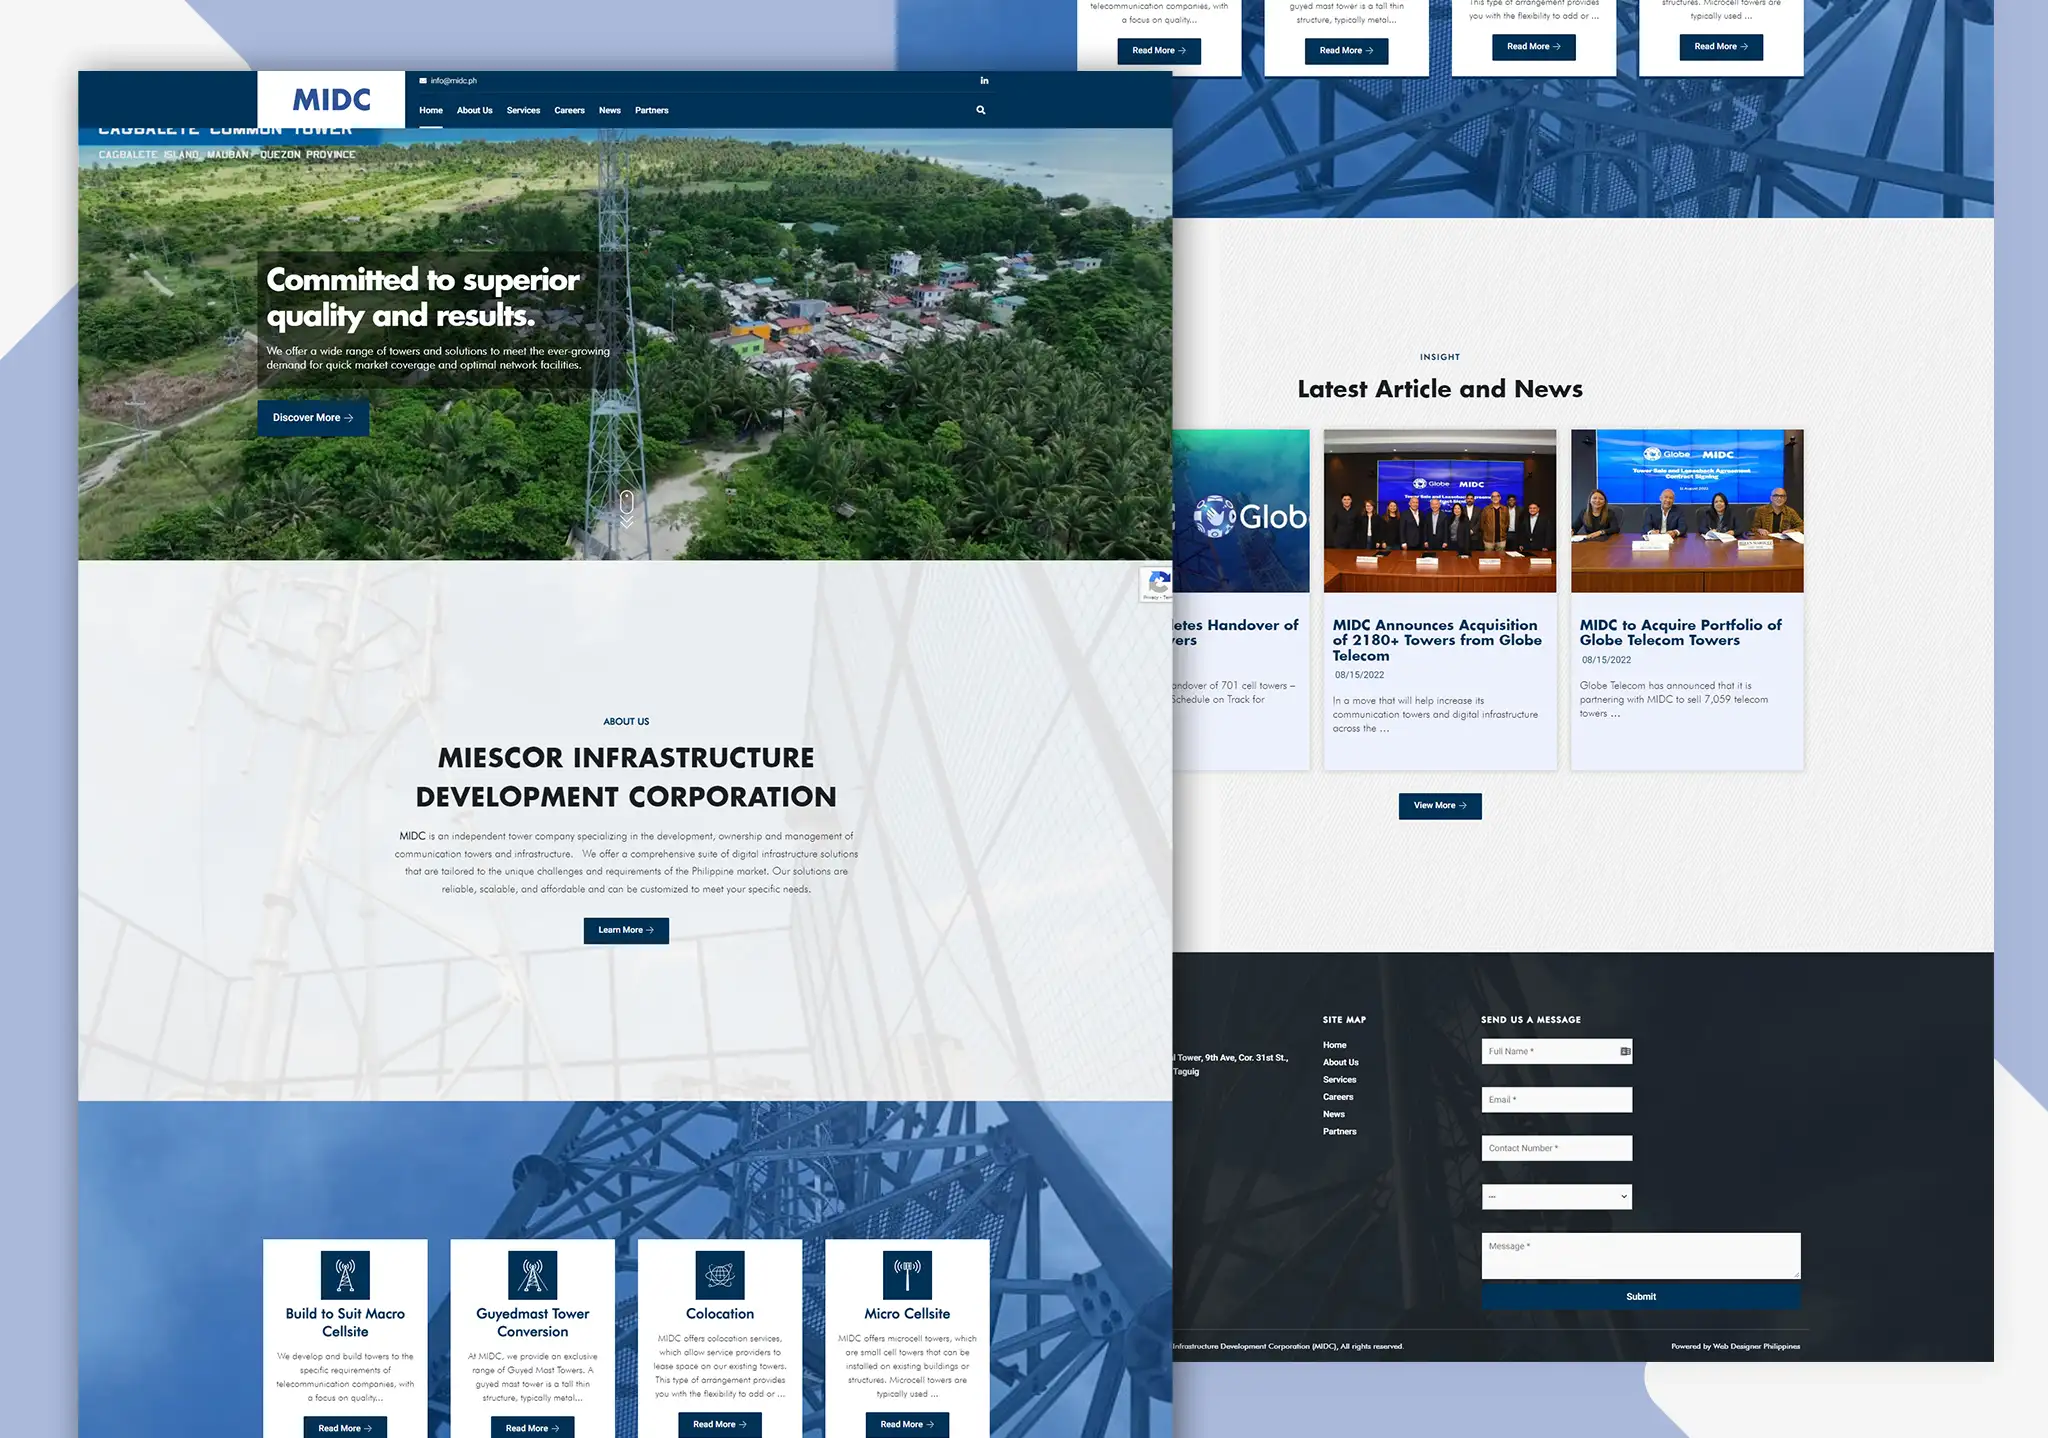
Task: Click the Colocation globe icon
Action: tap(720, 1275)
